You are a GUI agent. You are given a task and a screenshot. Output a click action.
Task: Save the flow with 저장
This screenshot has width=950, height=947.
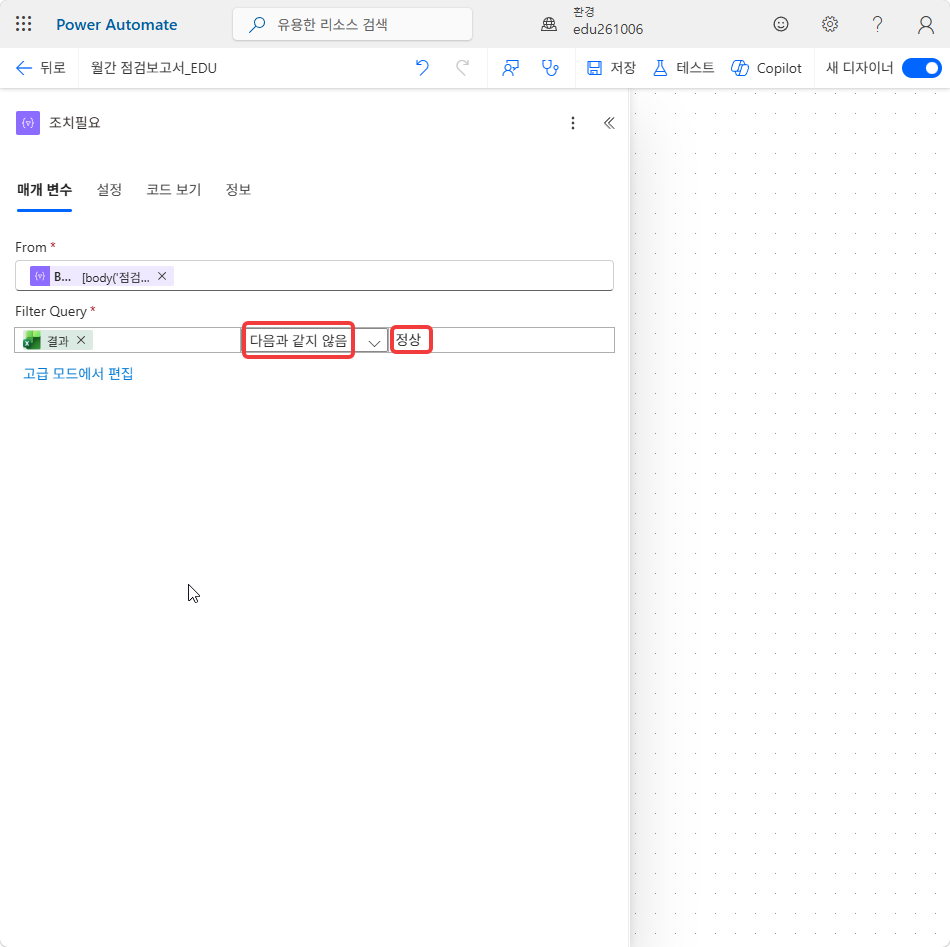(611, 68)
